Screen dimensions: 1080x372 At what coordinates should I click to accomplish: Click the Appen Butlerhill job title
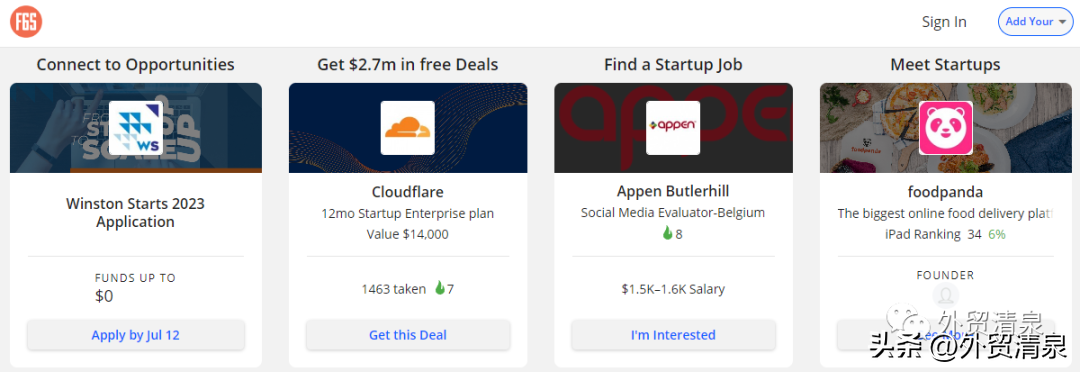673,192
